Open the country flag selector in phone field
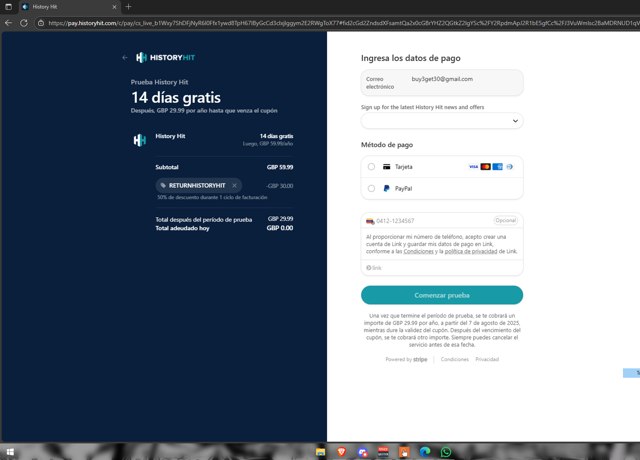Viewport: 640px width, 460px height. coord(370,221)
